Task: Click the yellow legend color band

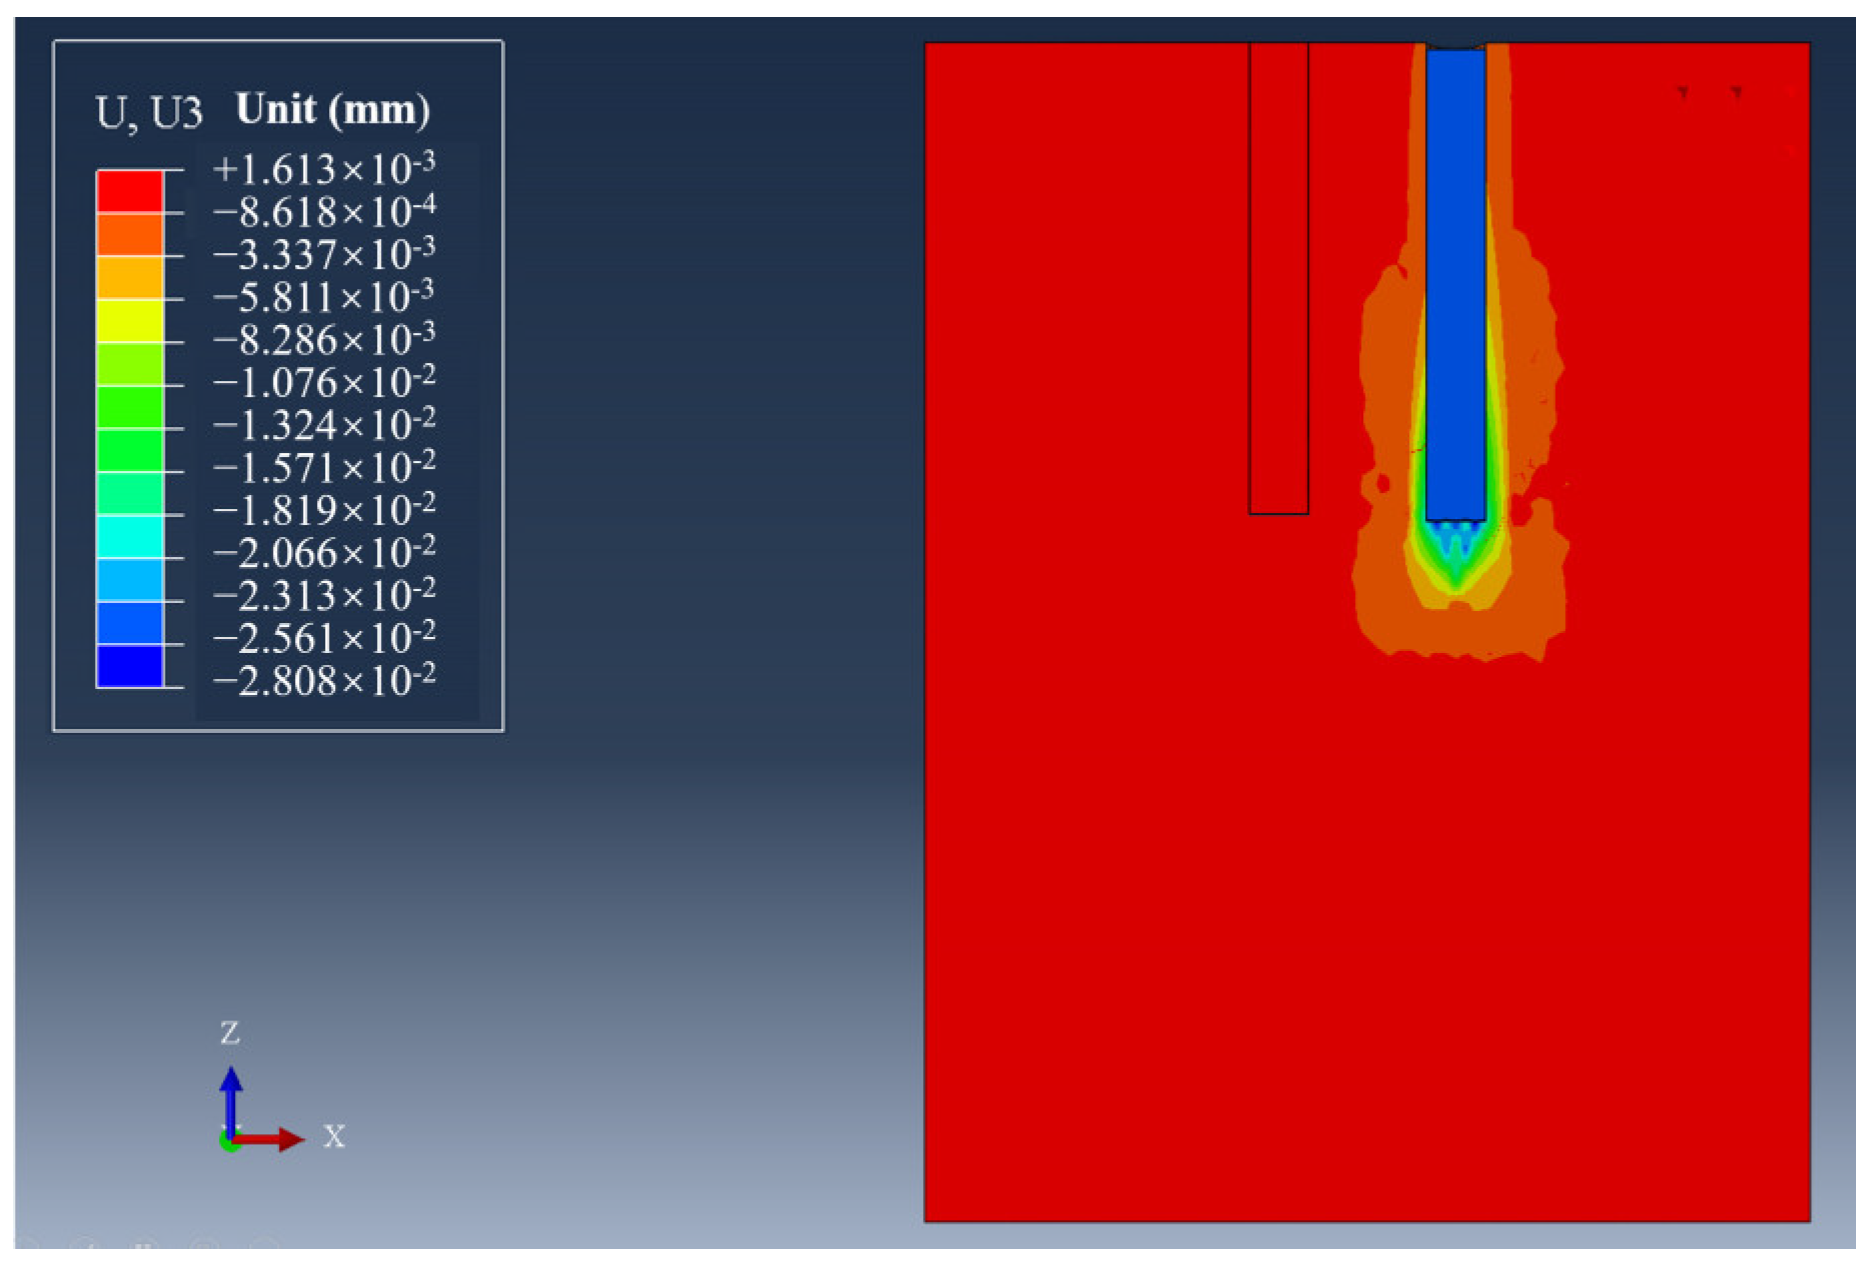Action: coord(130,321)
